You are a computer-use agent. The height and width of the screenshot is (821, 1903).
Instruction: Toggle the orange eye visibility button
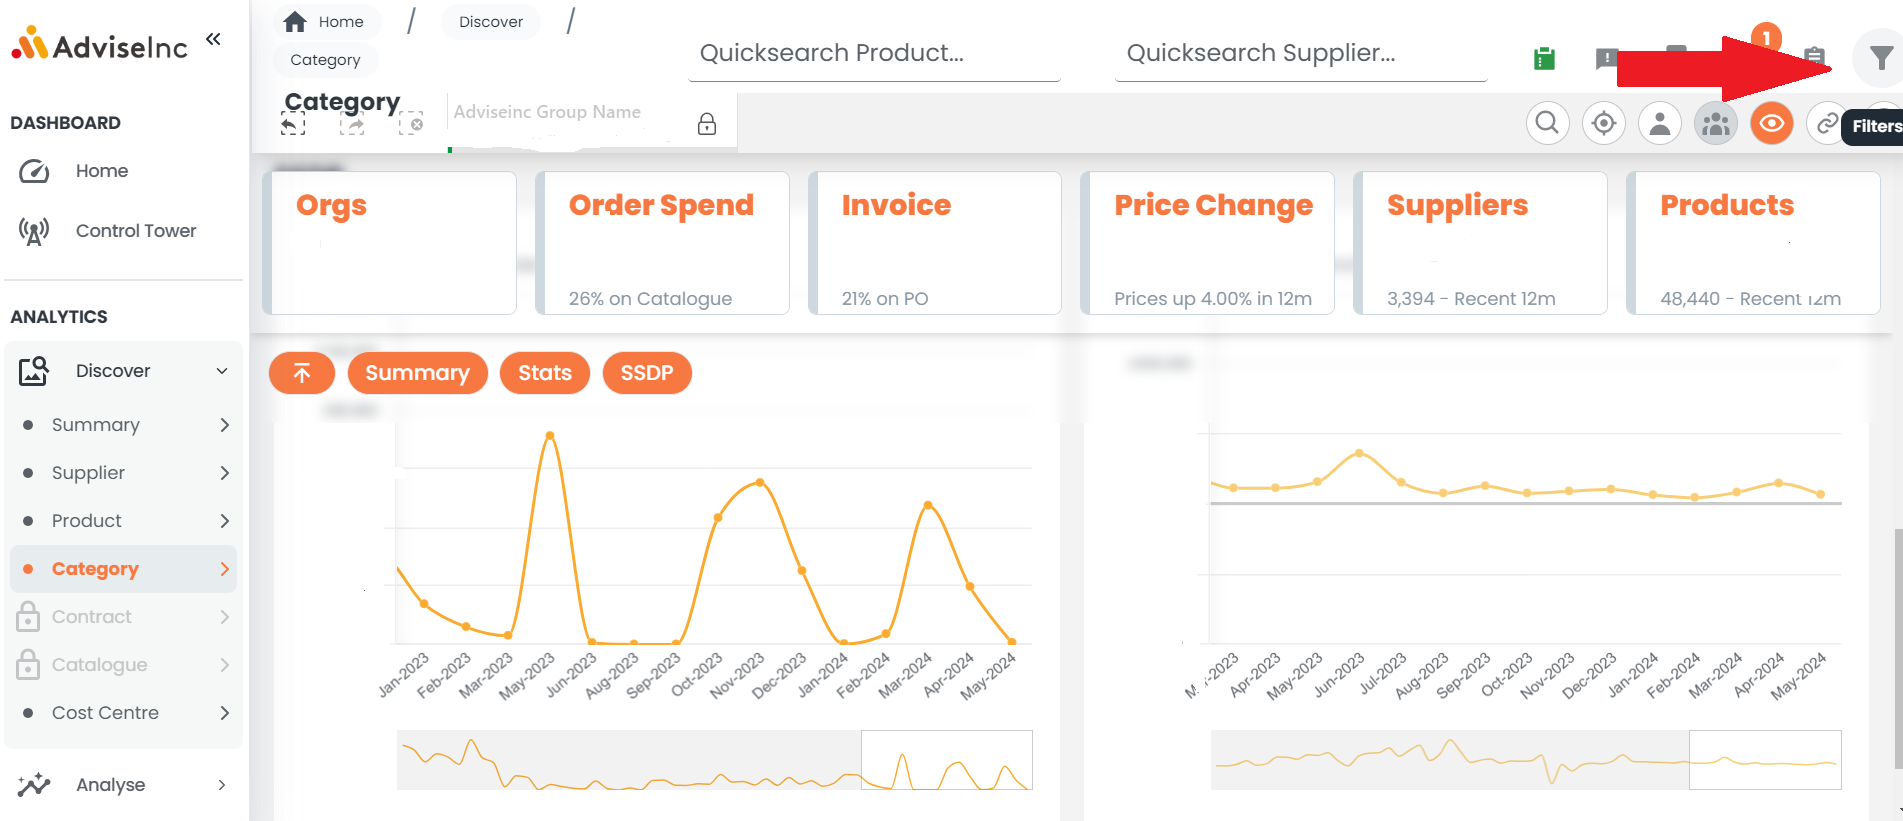[1772, 123]
